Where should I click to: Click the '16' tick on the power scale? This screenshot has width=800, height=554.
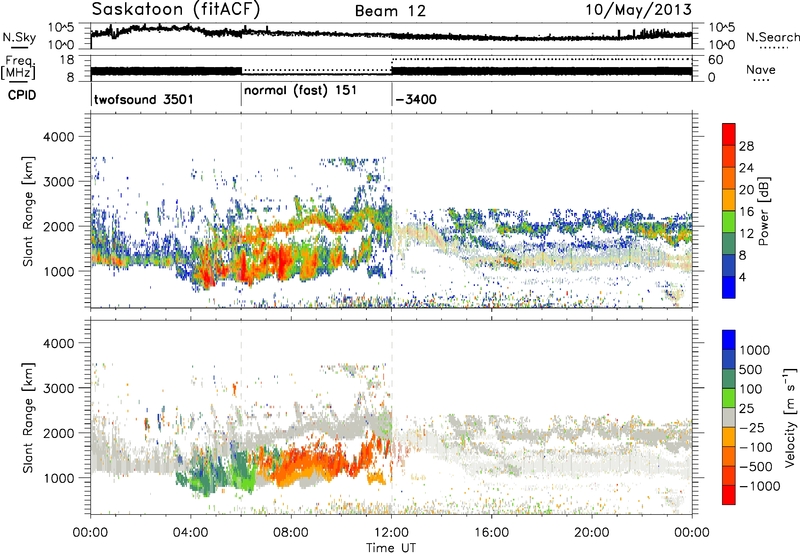pos(746,211)
